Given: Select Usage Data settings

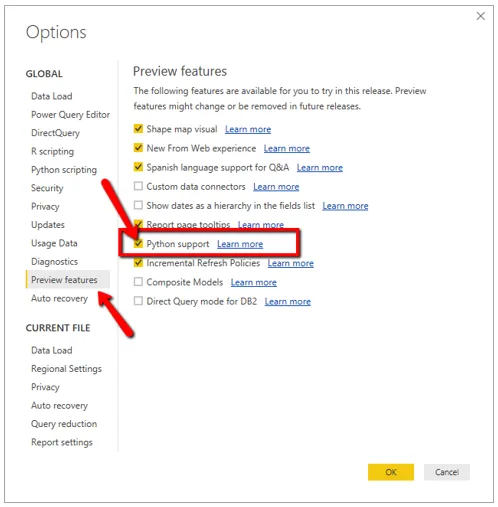Looking at the screenshot, I should click(x=54, y=243).
